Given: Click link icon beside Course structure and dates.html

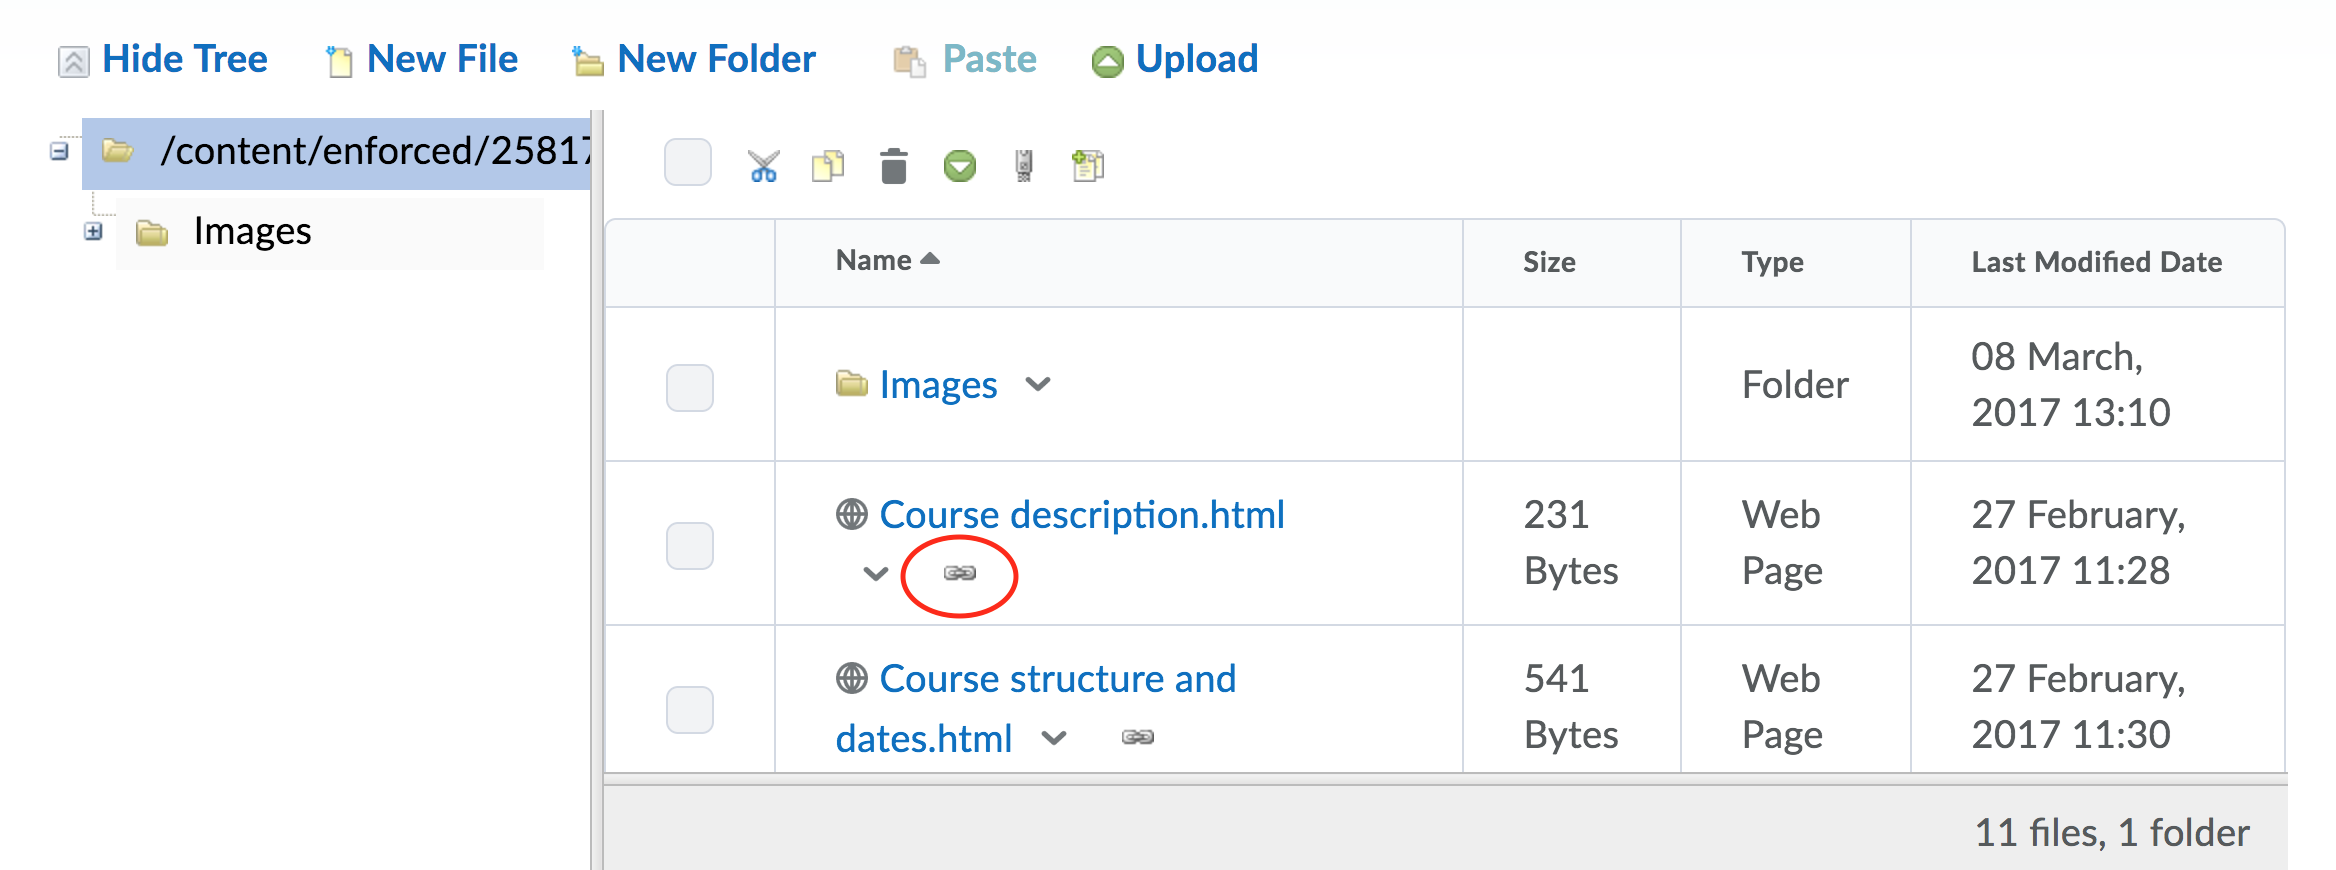Looking at the screenshot, I should [1137, 738].
